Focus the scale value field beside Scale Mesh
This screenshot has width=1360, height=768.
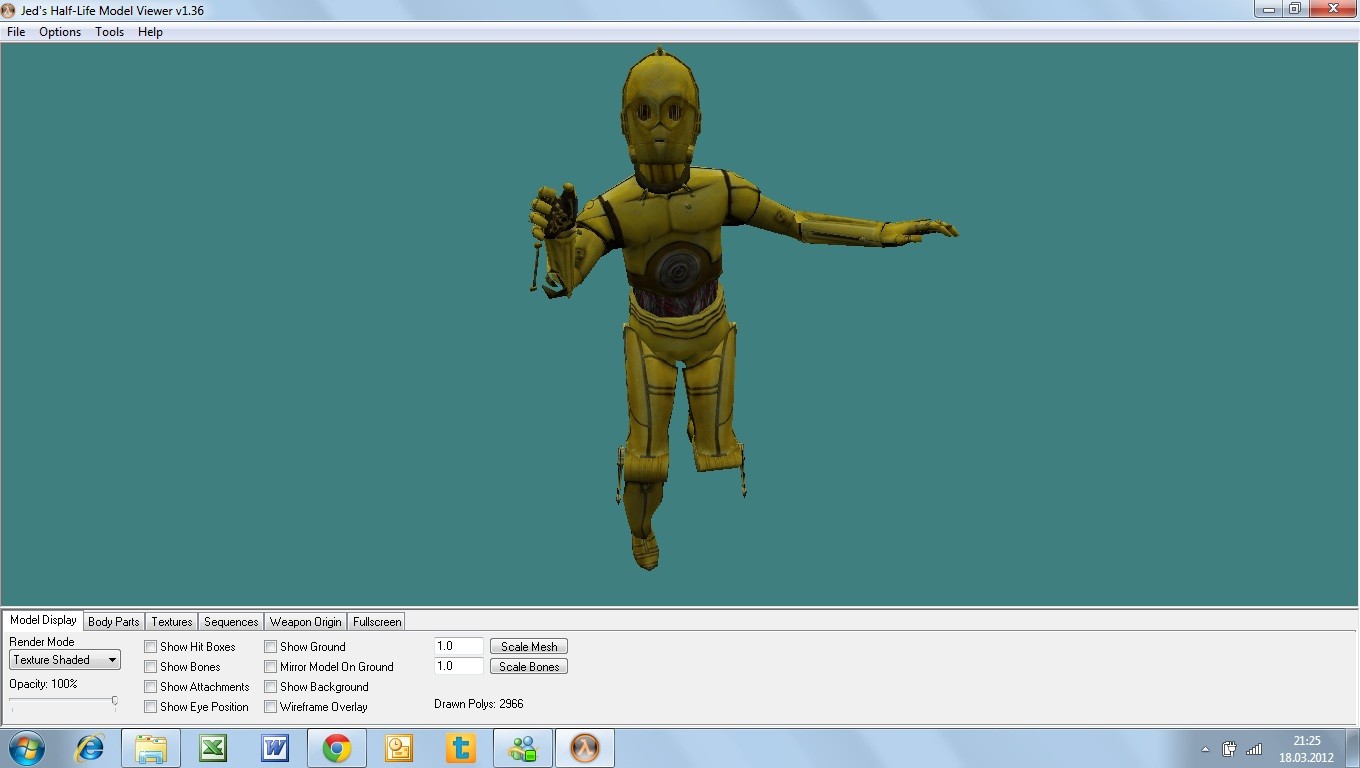(x=459, y=647)
